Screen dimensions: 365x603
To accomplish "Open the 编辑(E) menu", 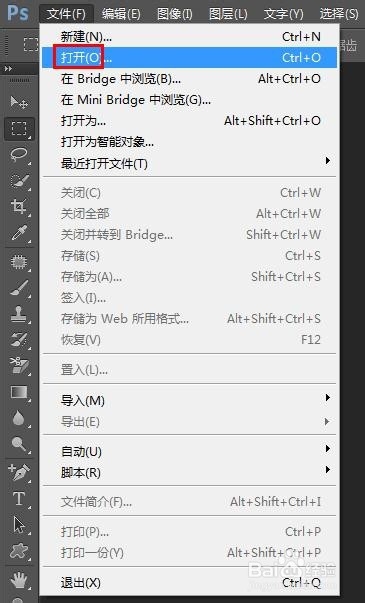I will 121,14.
